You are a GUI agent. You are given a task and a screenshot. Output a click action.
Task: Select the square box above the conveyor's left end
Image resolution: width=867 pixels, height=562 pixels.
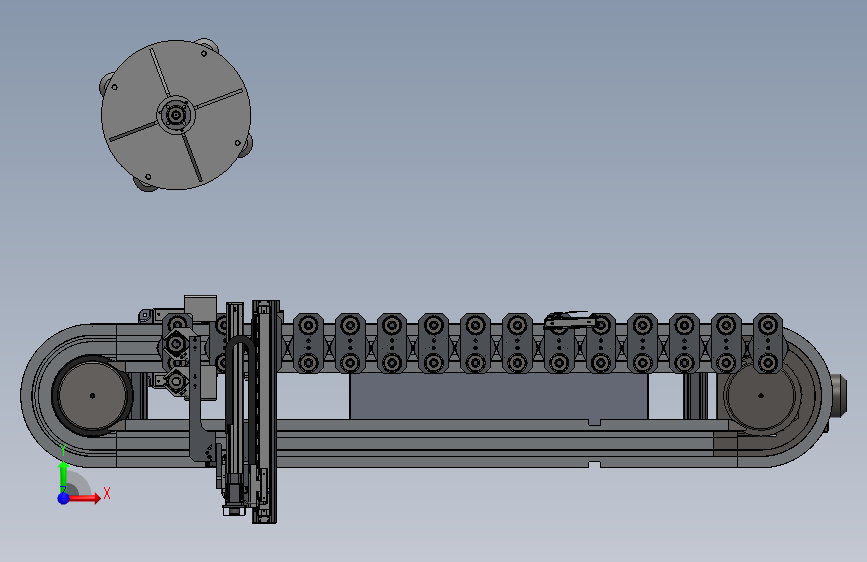(200, 308)
